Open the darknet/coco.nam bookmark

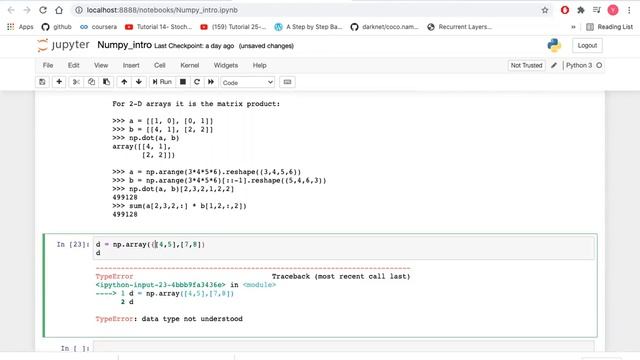384,27
